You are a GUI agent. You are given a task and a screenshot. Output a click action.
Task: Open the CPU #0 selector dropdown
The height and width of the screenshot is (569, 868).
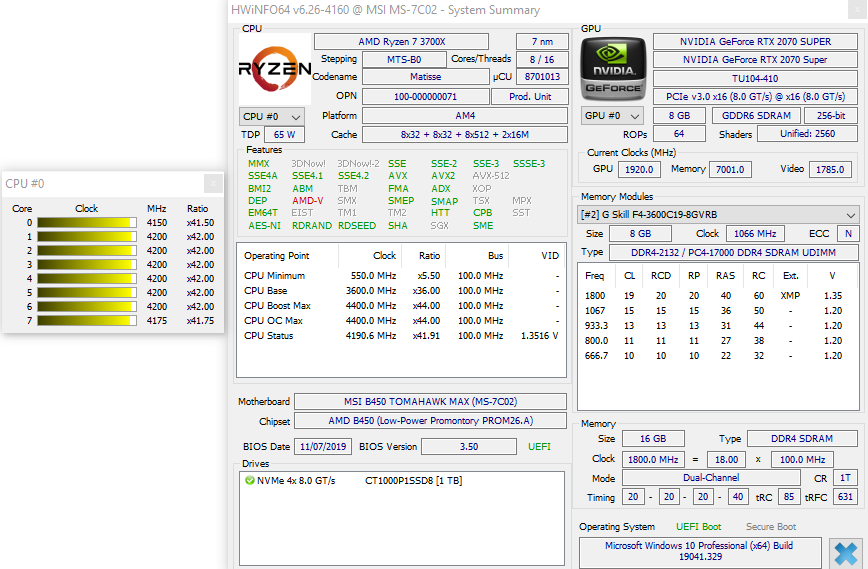point(272,117)
